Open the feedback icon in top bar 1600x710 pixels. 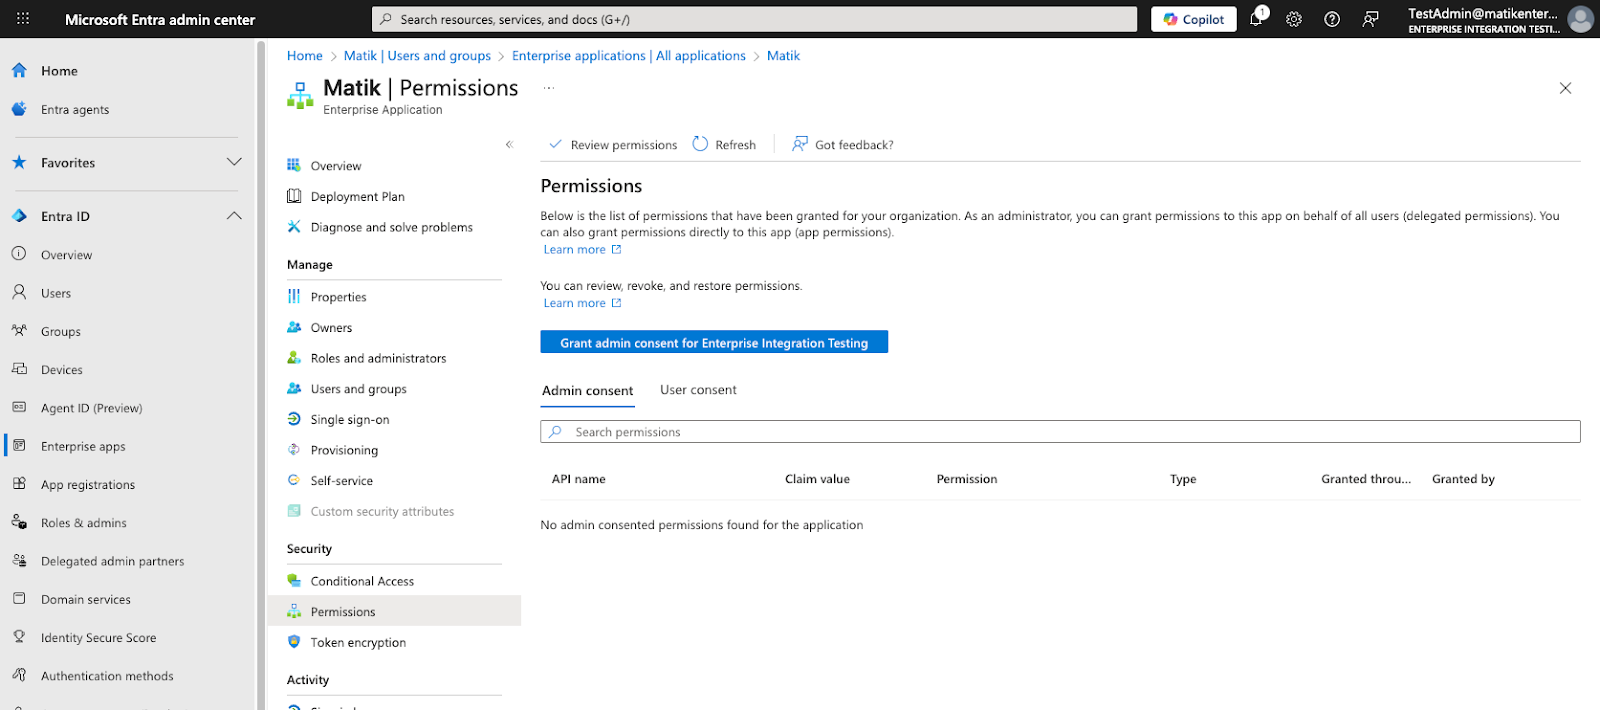[x=1370, y=19]
